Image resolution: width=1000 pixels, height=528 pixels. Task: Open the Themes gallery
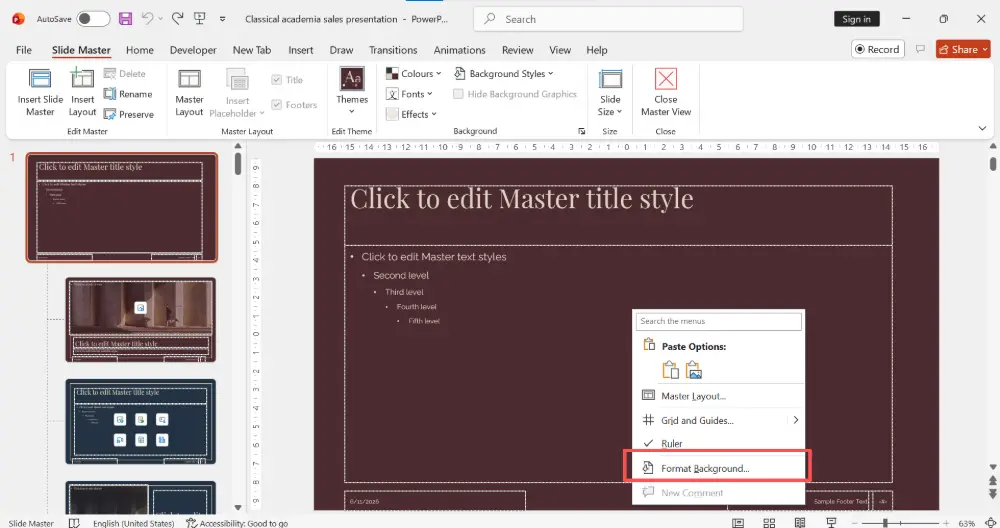click(x=352, y=92)
